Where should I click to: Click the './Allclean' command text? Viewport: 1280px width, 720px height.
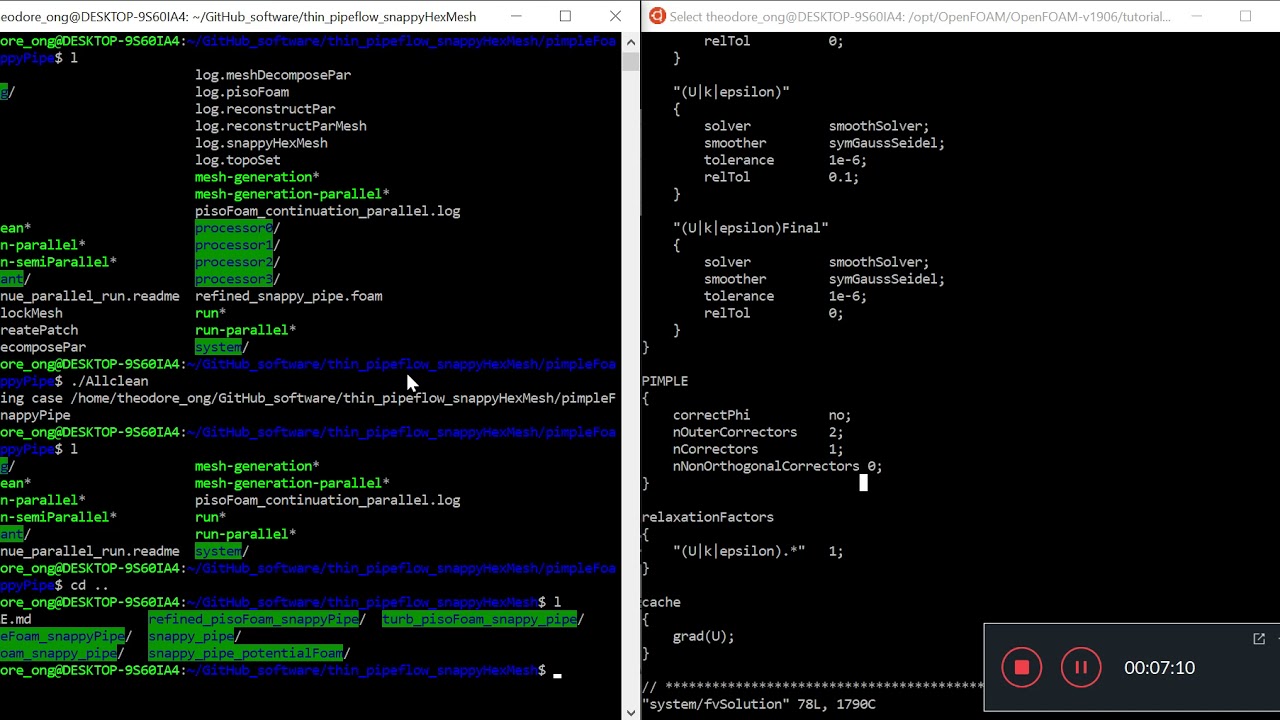(x=109, y=381)
